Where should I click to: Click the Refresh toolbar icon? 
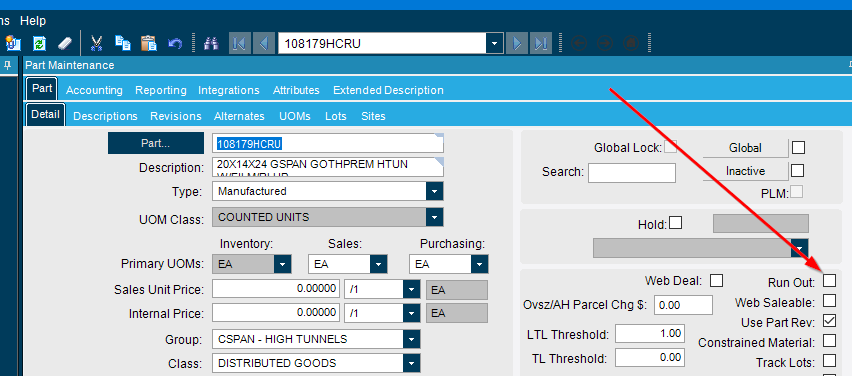pyautogui.click(x=39, y=43)
